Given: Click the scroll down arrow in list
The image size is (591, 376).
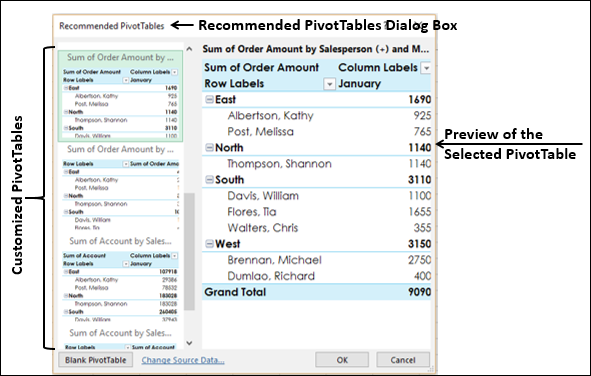Looking at the screenshot, I should coord(189,343).
